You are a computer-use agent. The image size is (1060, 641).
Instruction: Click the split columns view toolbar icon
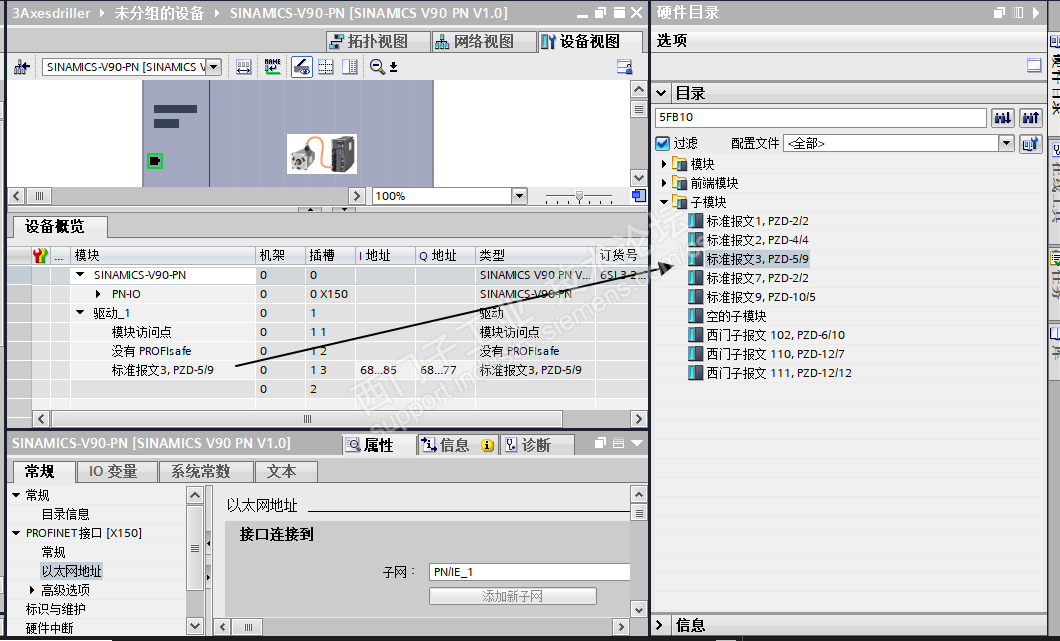350,67
